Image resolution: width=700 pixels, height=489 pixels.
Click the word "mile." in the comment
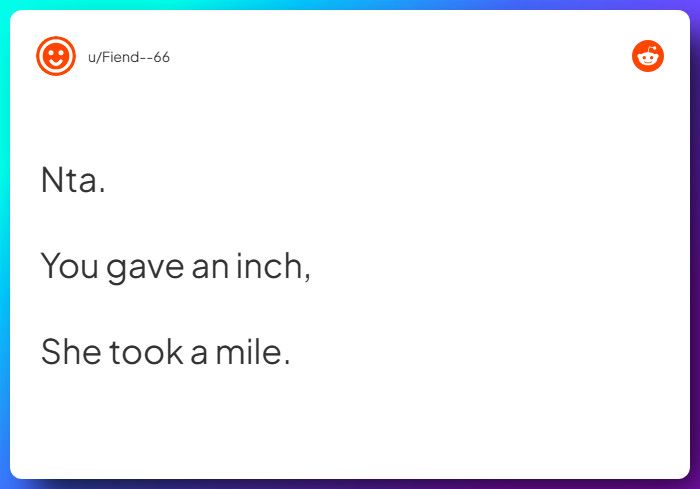point(253,352)
